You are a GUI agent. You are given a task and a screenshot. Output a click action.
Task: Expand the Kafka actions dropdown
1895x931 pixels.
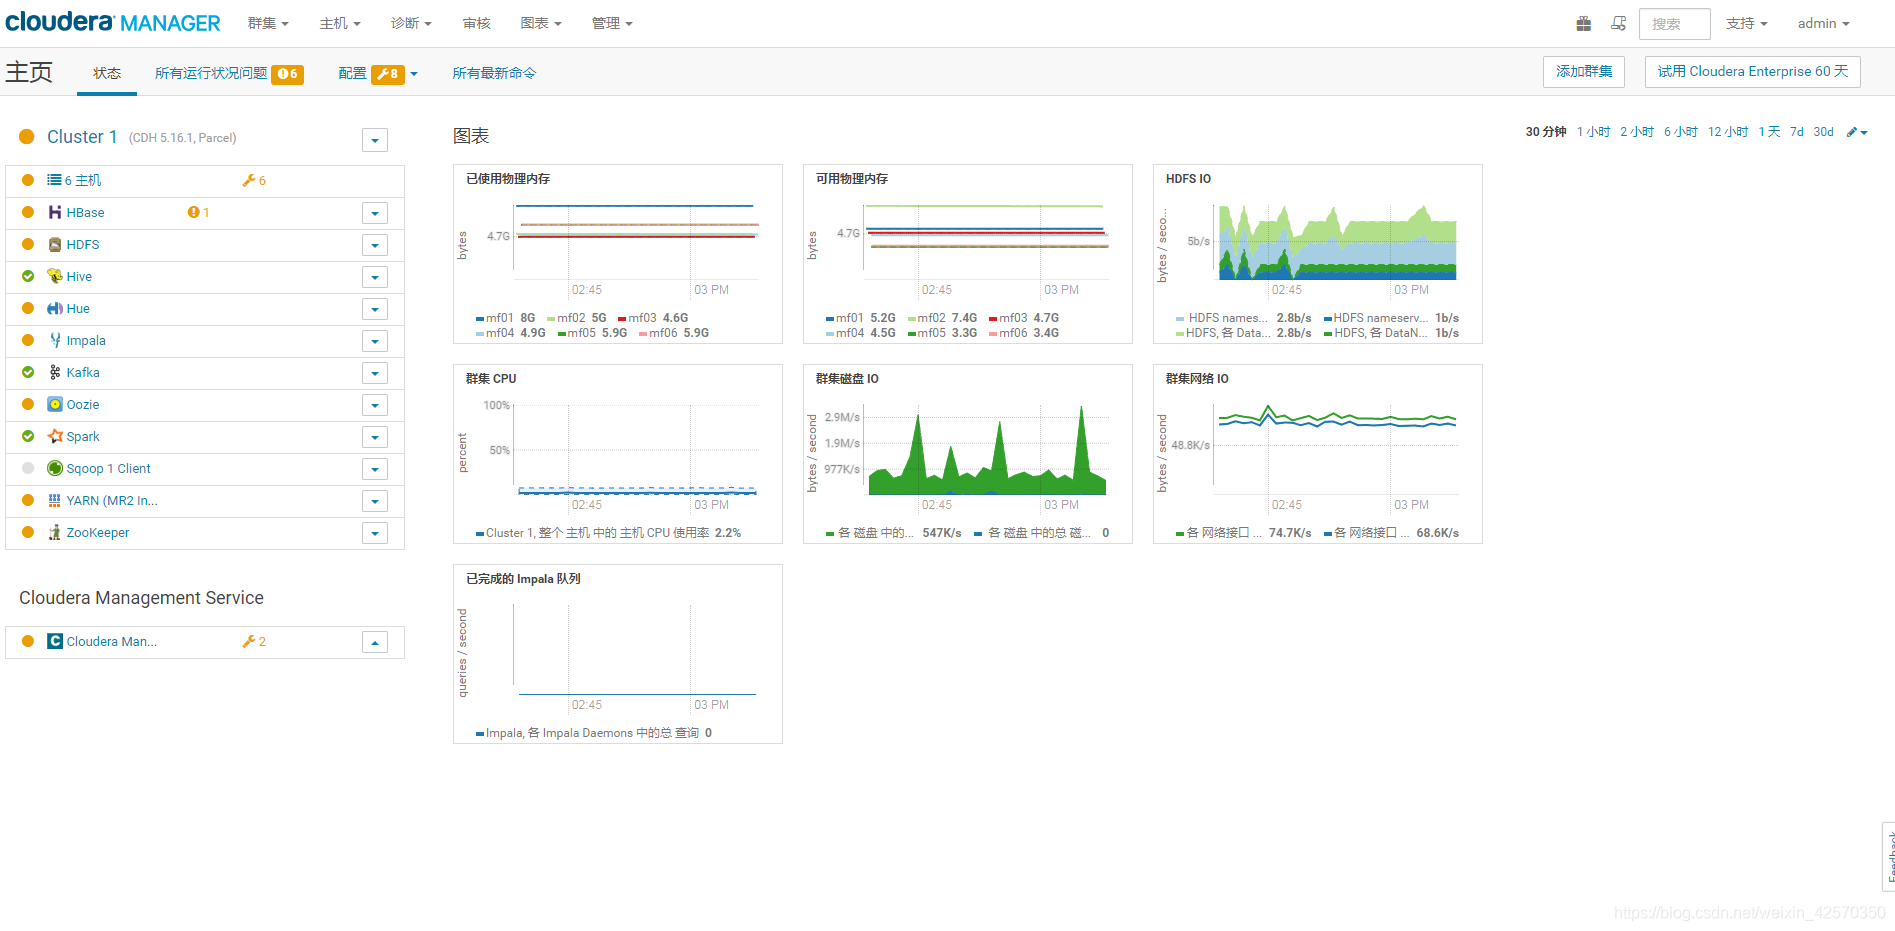click(x=375, y=373)
